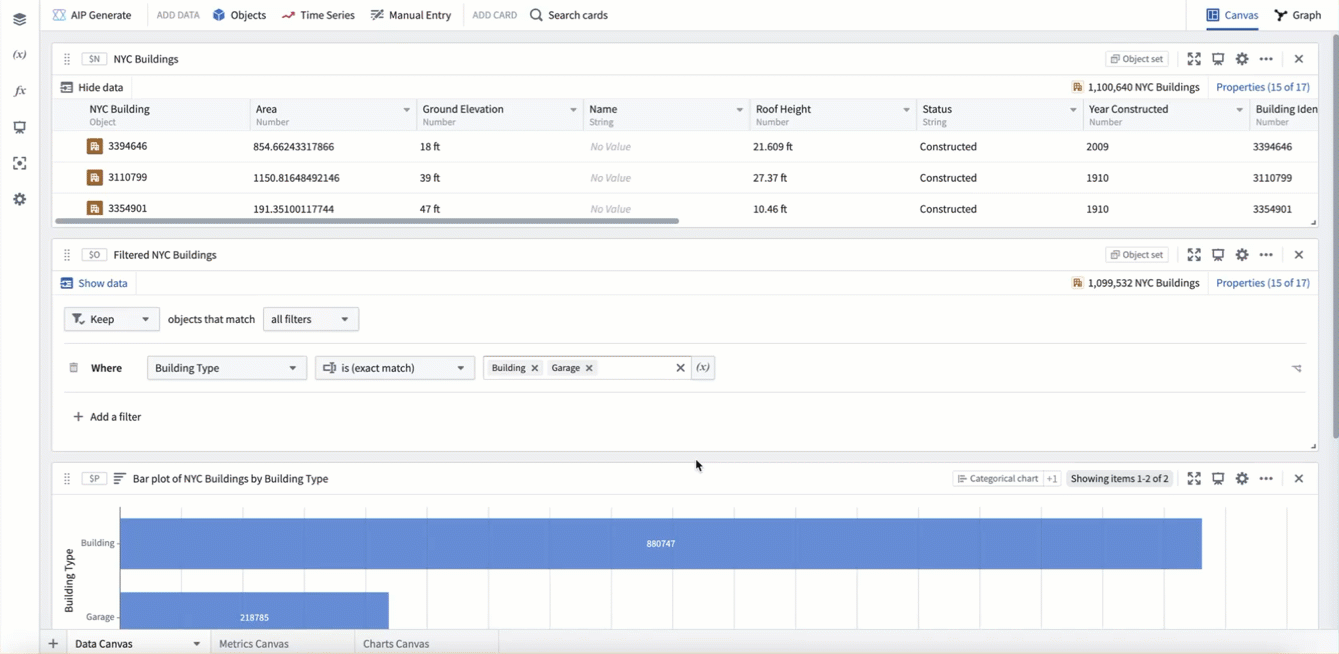The height and width of the screenshot is (654, 1339).
Task: Expand the NYC Buildings card to fullscreen
Action: [1194, 59]
